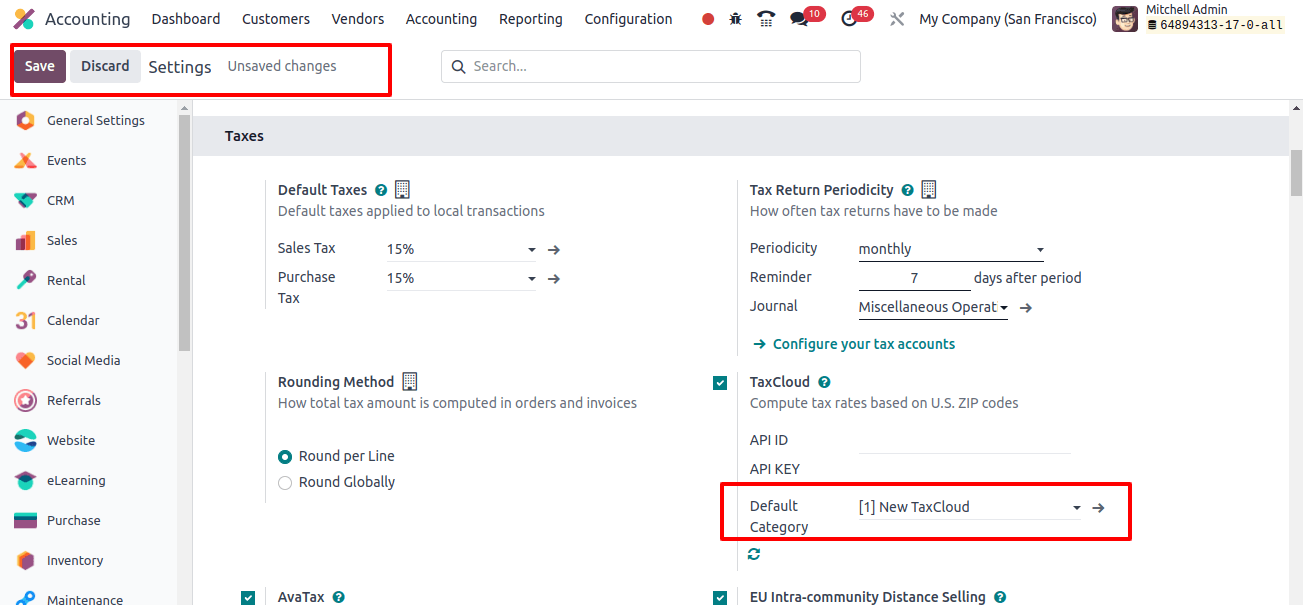Click the search magnifier icon
Viewport: 1303px width, 605px height.
click(459, 67)
